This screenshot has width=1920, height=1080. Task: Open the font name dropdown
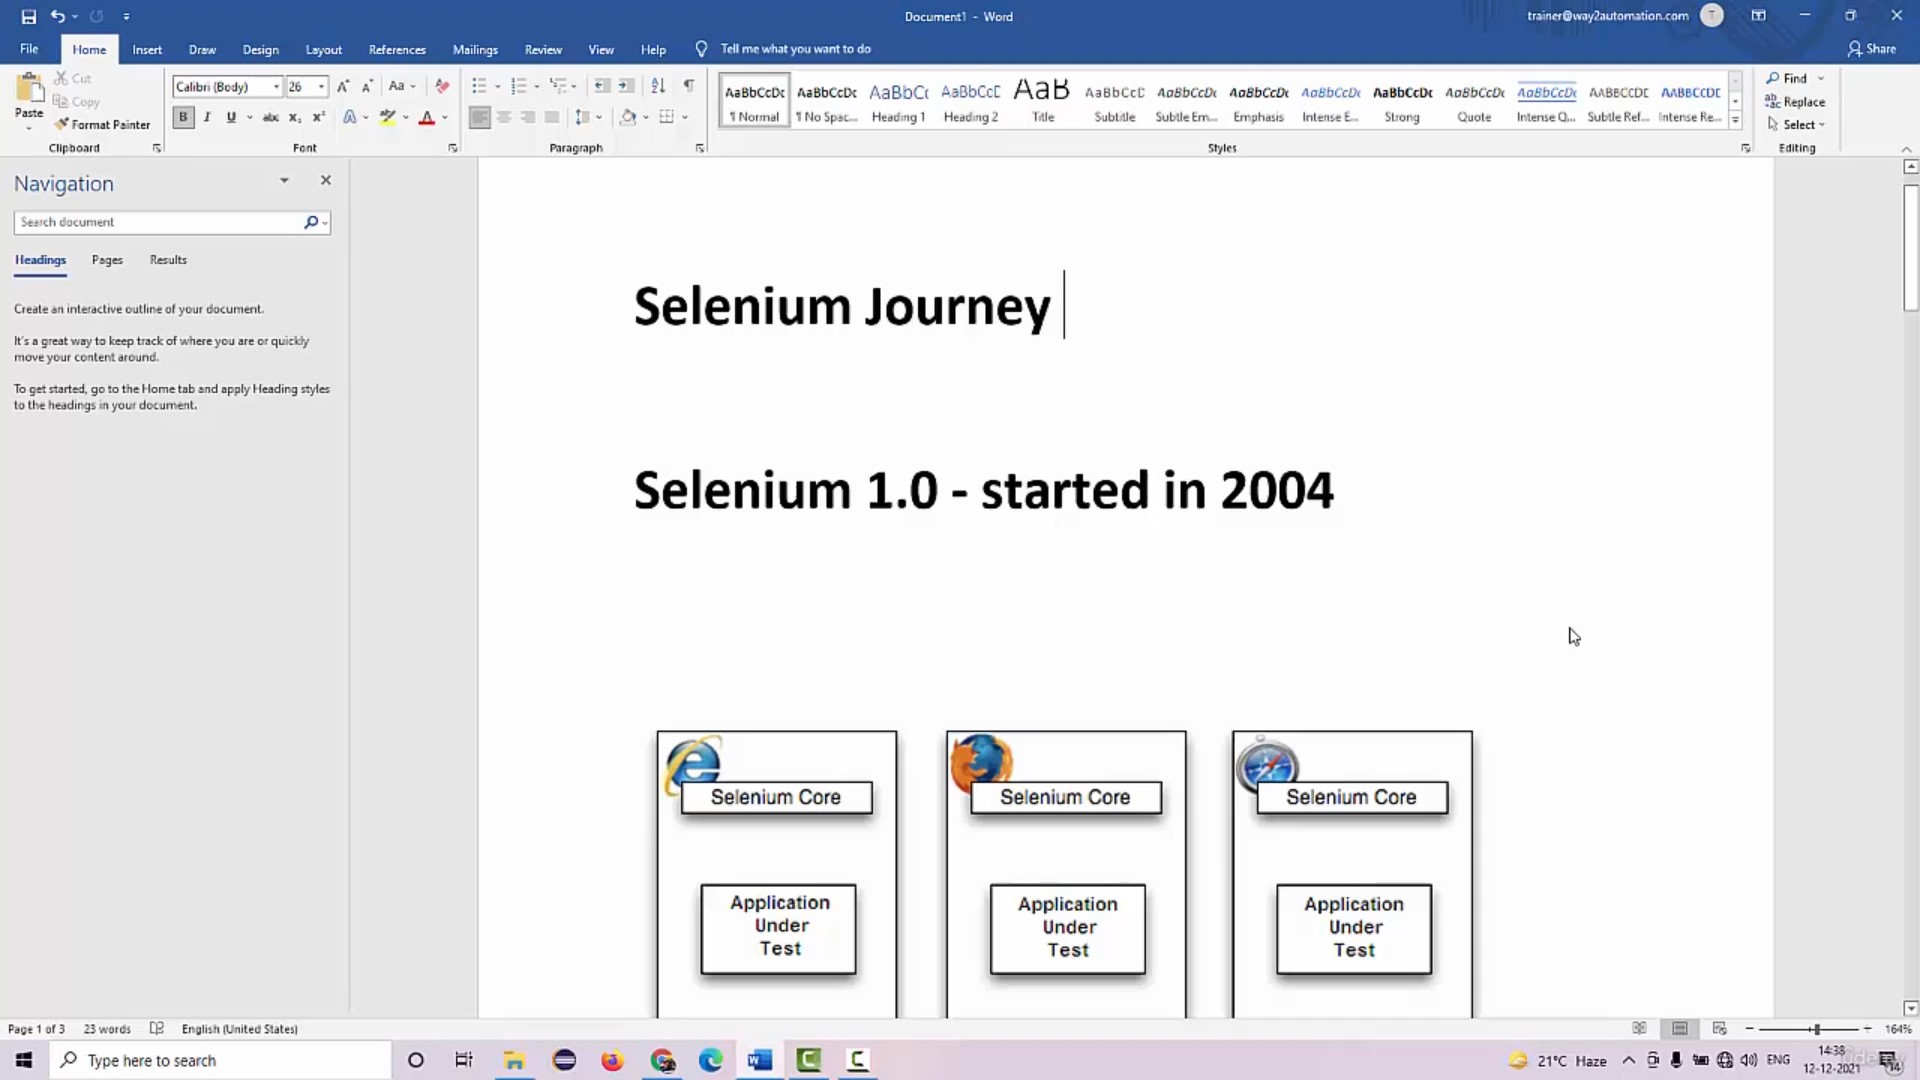click(276, 87)
